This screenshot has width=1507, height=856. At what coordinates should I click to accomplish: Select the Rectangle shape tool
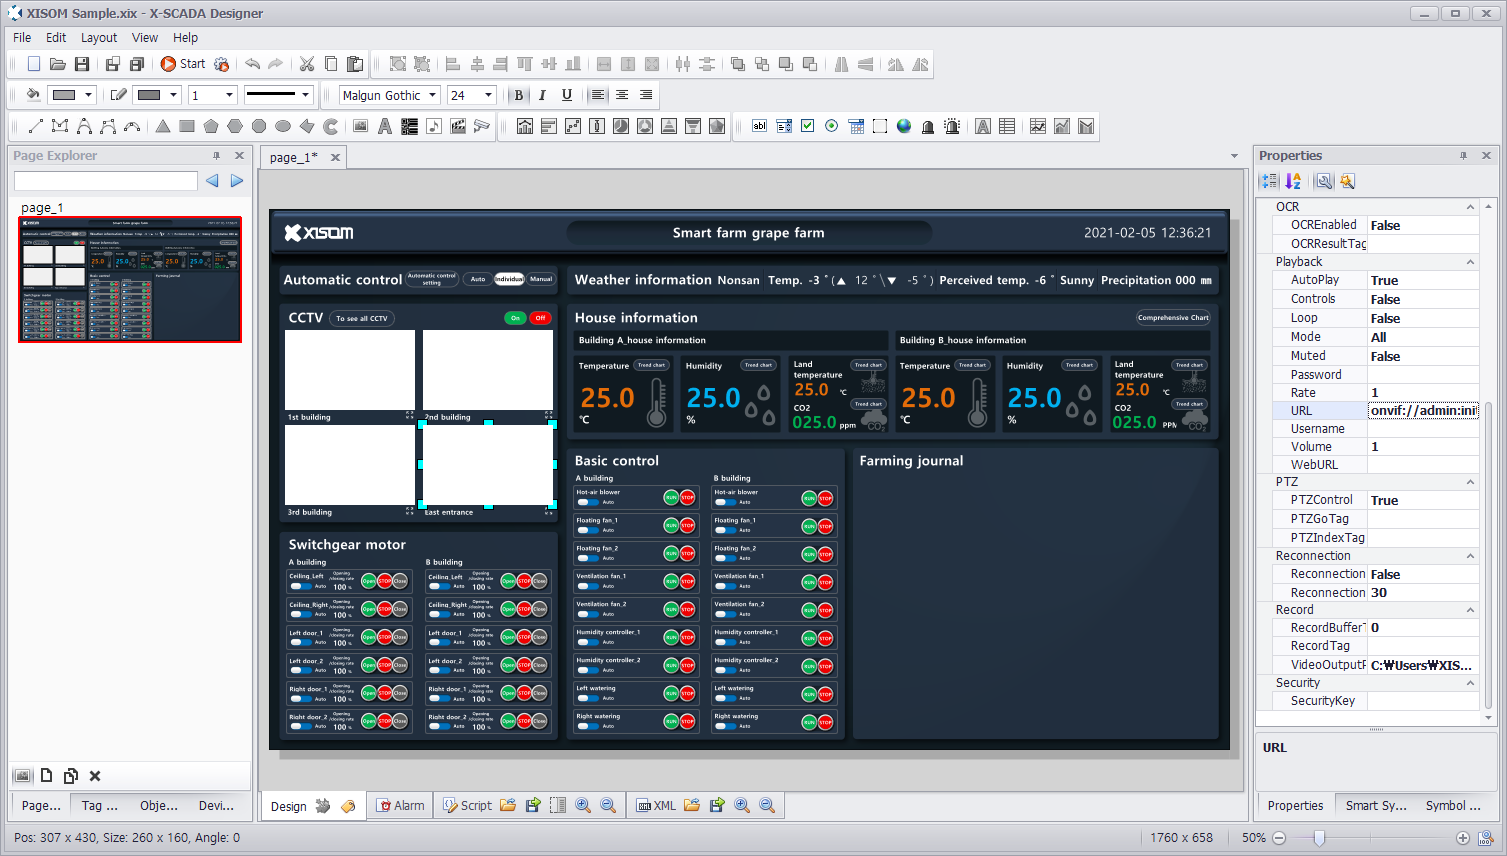(187, 126)
